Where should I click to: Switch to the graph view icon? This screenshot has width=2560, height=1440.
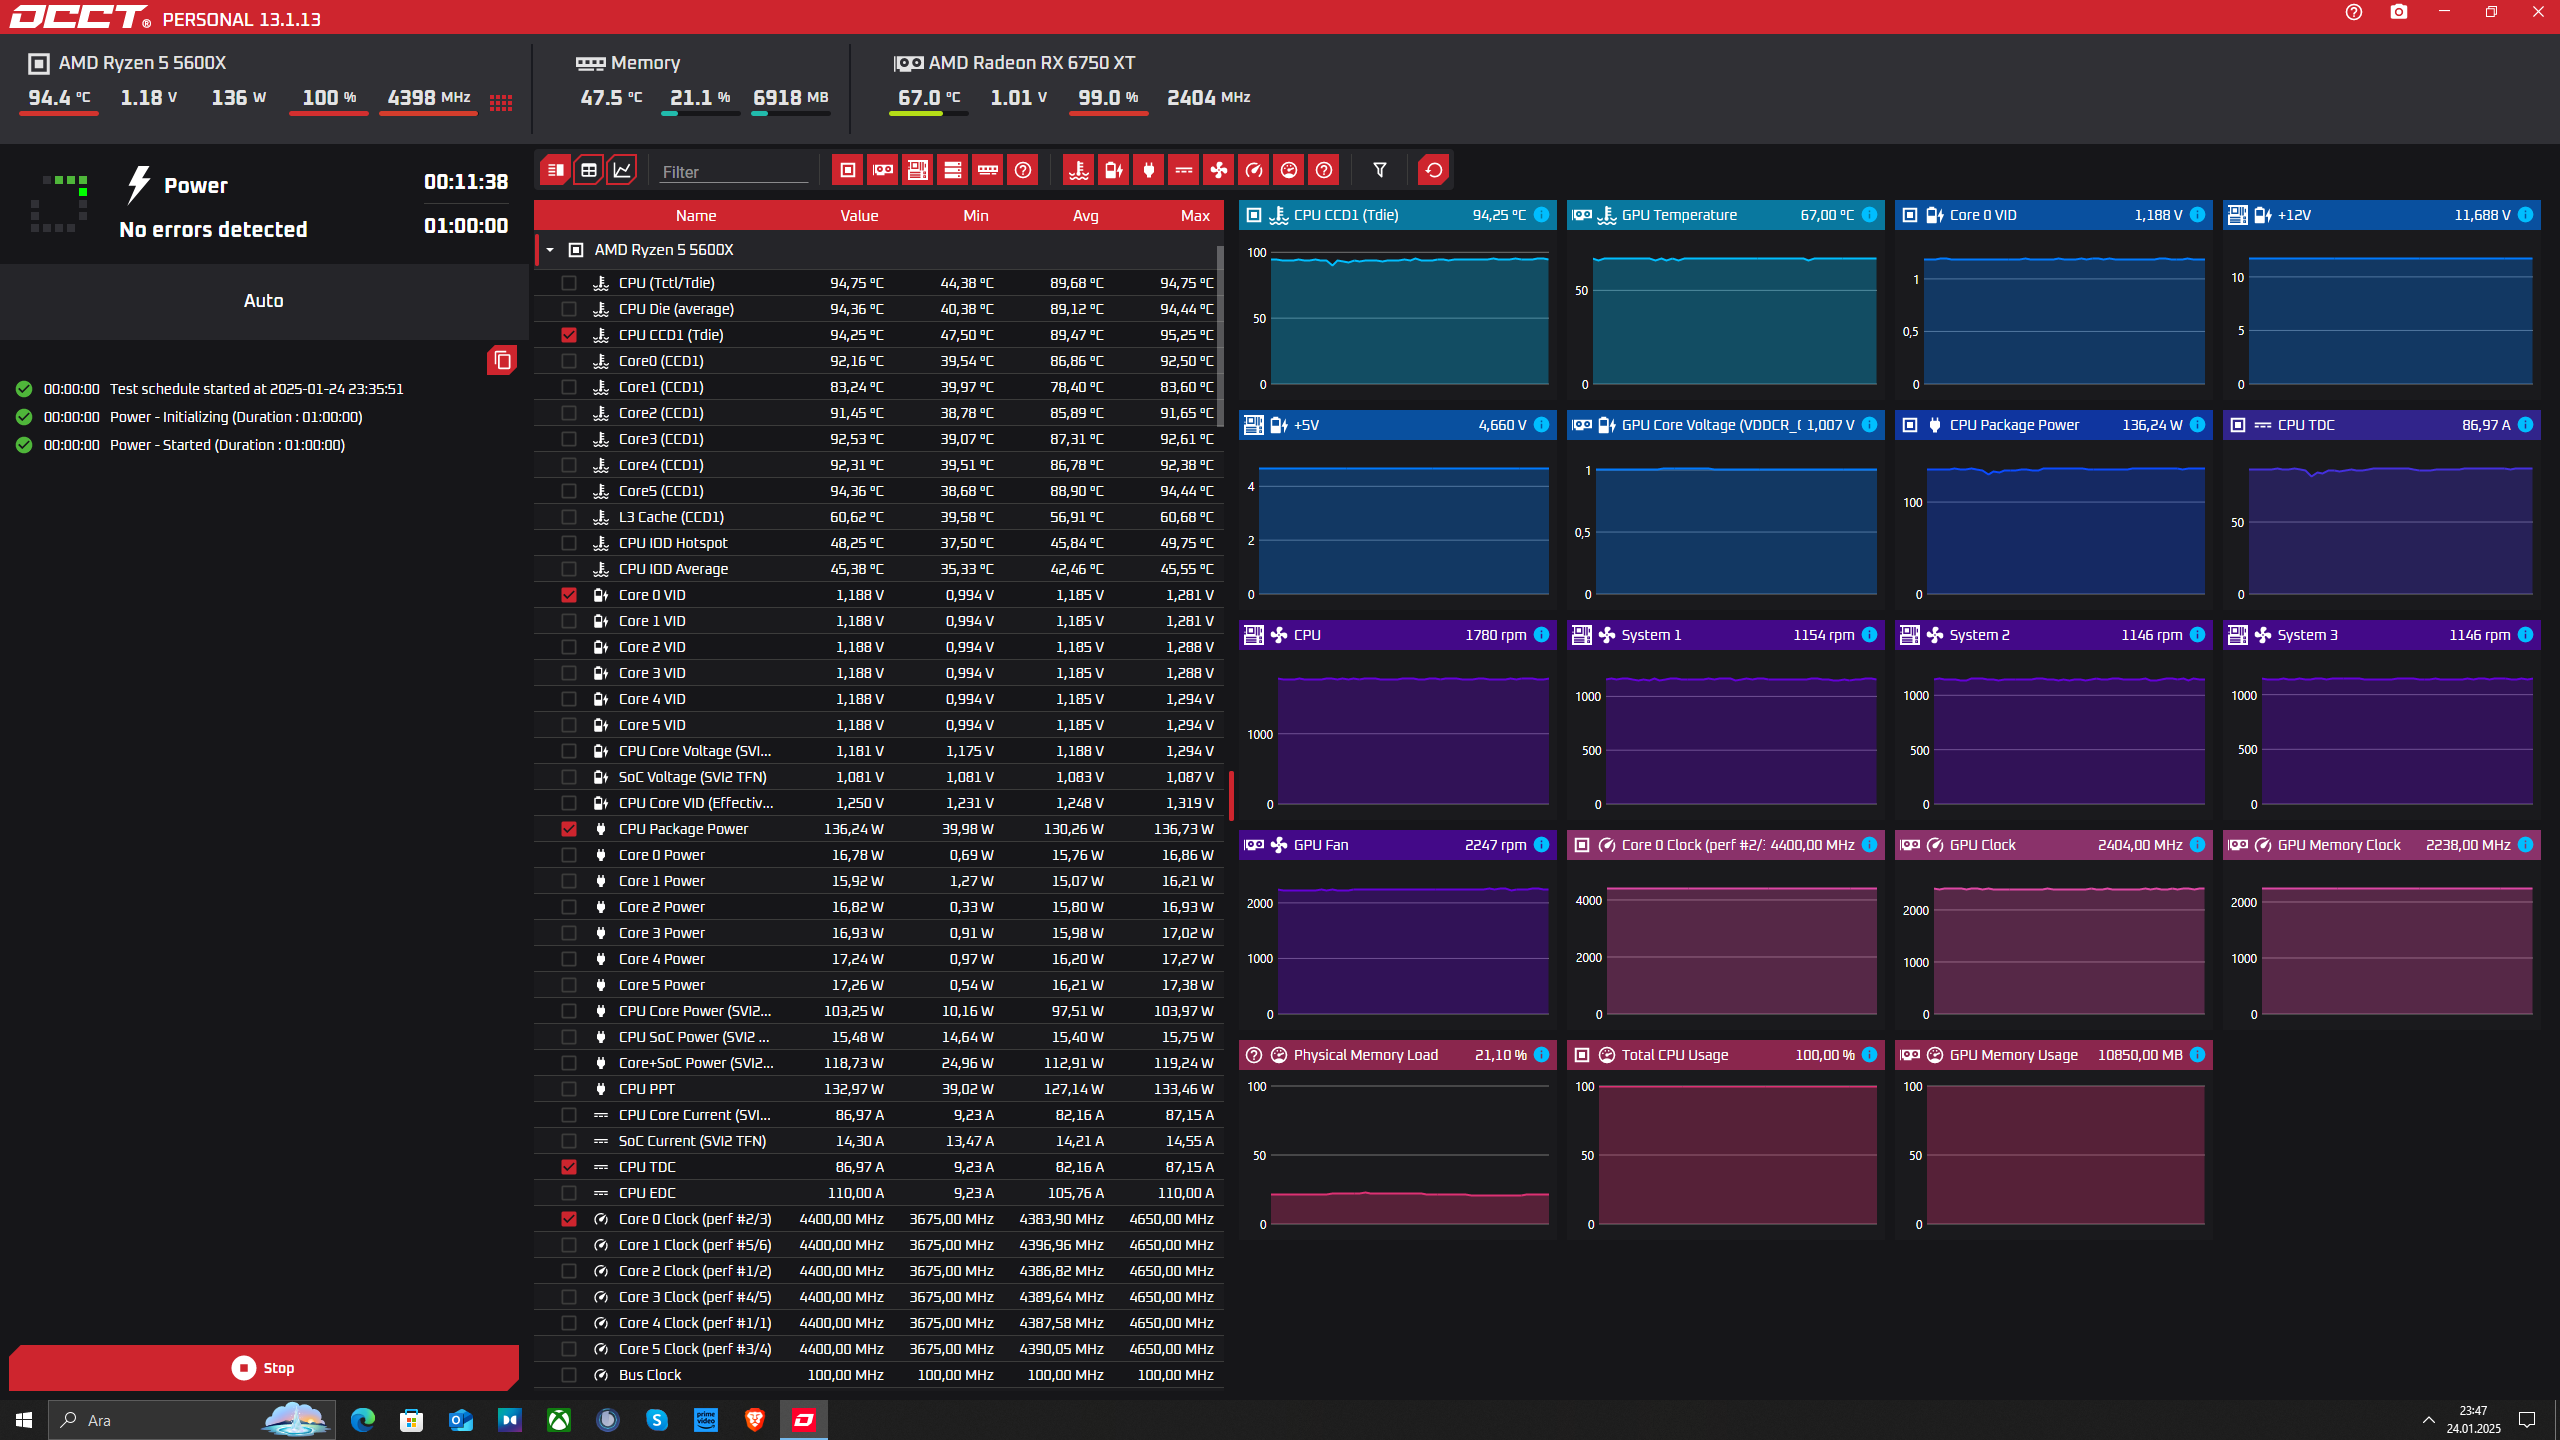[x=622, y=170]
